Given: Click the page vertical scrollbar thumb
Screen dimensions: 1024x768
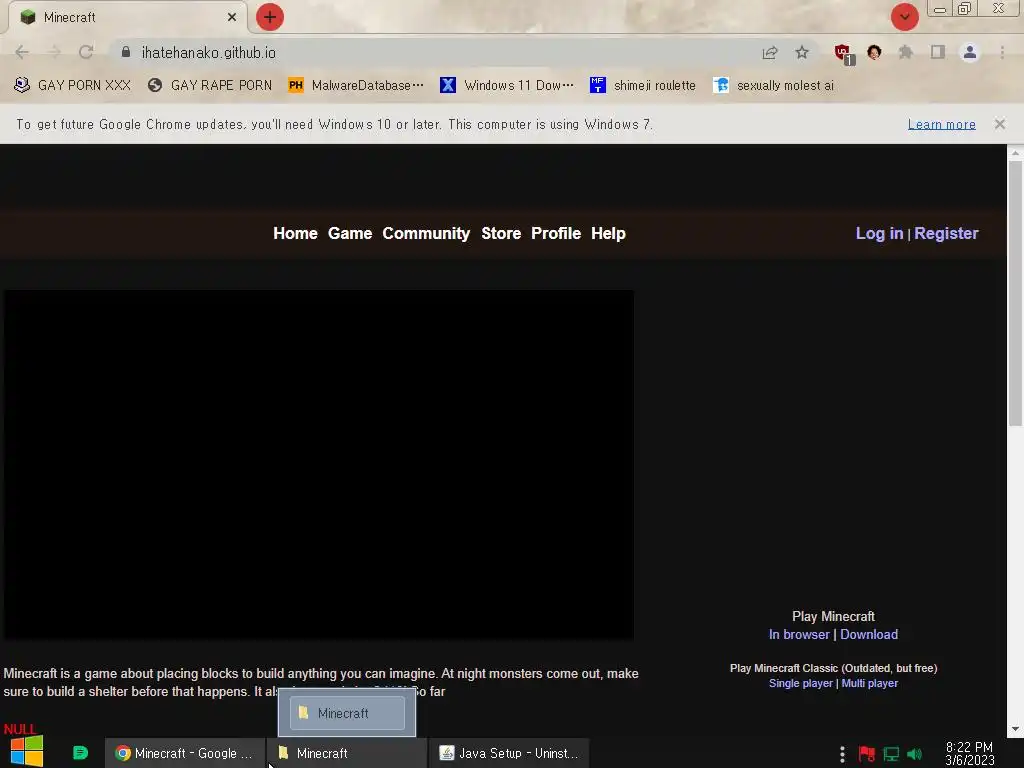Looking at the screenshot, I should (x=1015, y=293).
